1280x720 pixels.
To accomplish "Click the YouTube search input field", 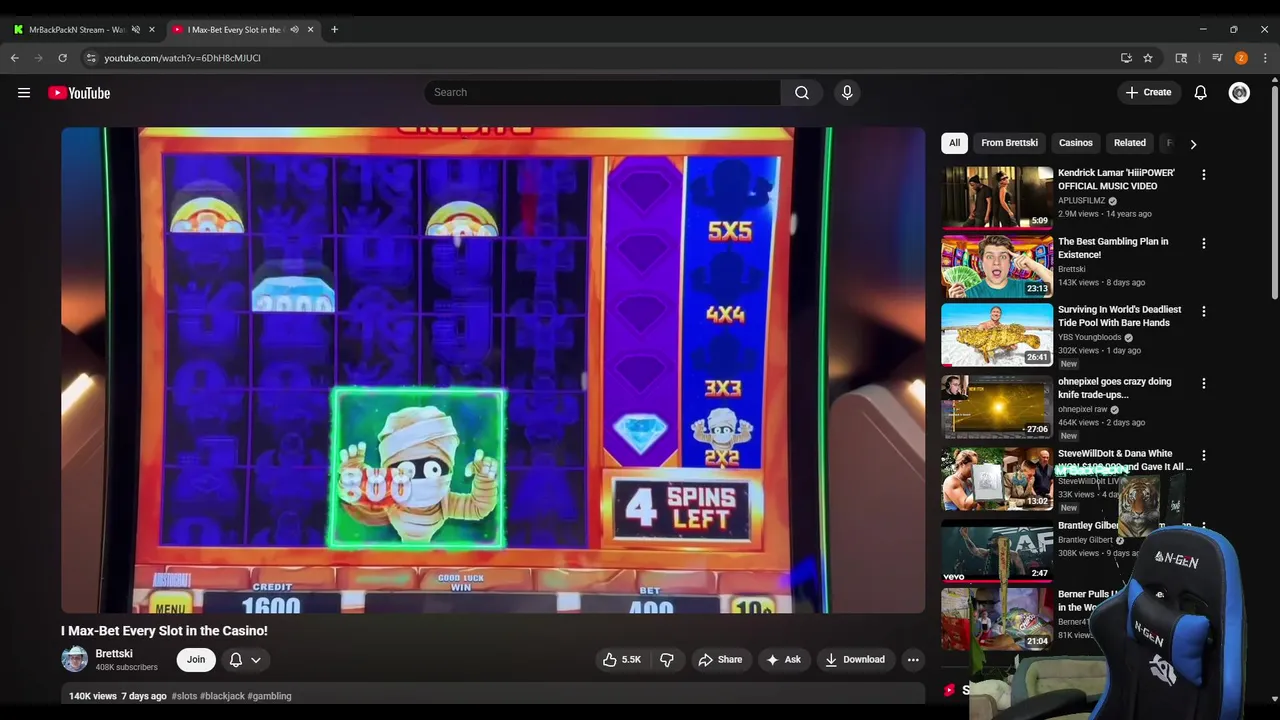I will [x=603, y=93].
